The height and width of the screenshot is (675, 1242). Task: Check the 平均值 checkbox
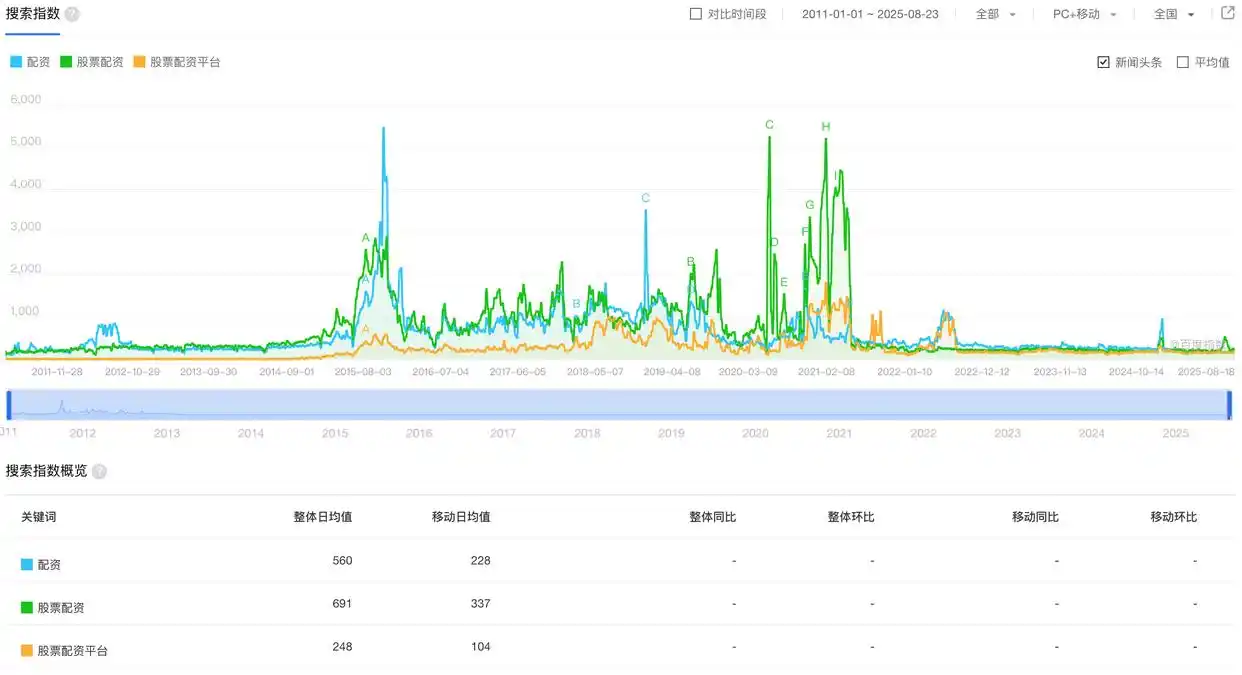1183,61
